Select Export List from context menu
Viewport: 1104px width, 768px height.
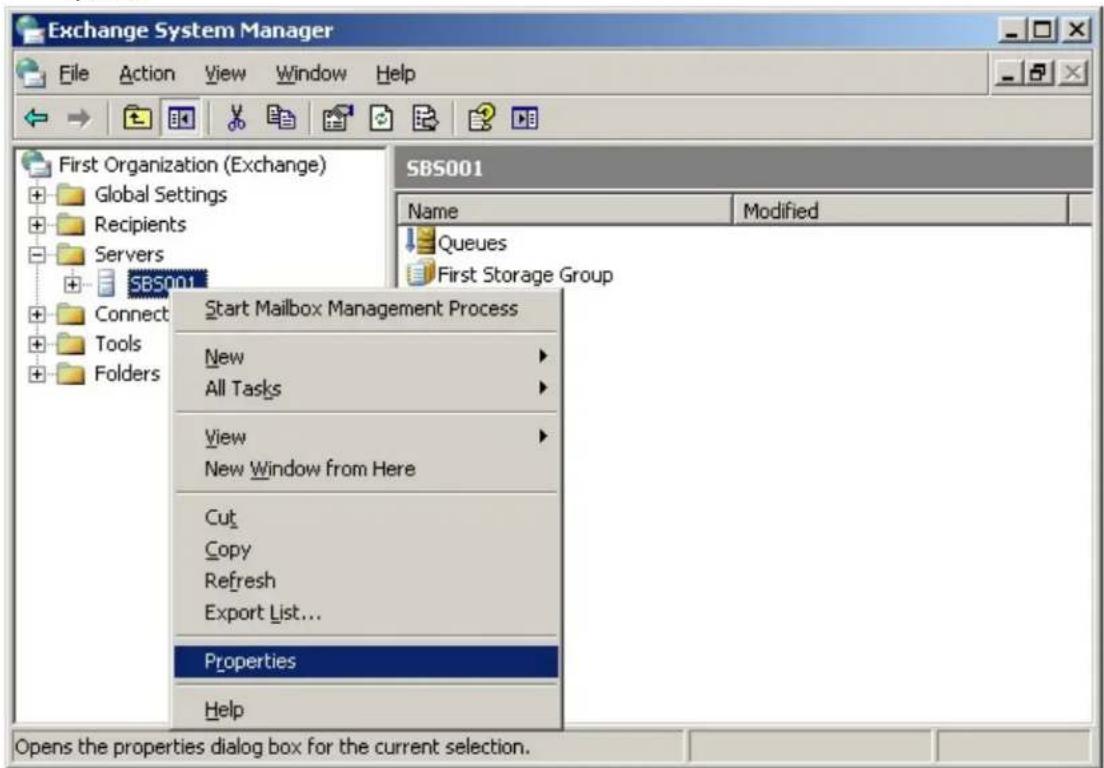point(366,612)
